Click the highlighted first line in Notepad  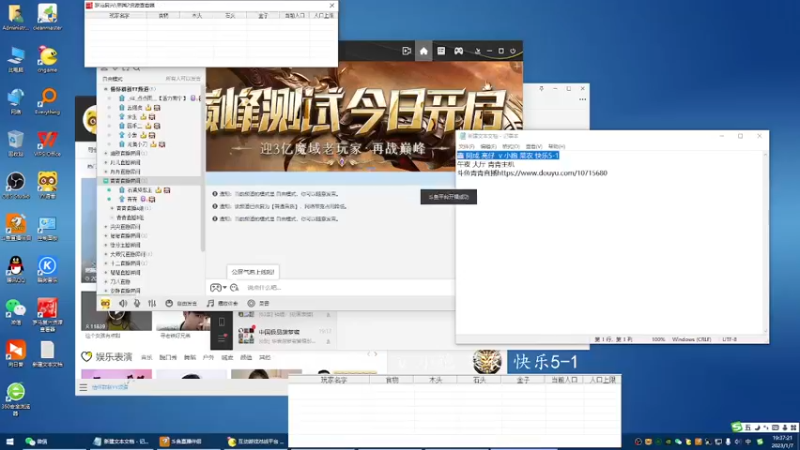(508, 155)
